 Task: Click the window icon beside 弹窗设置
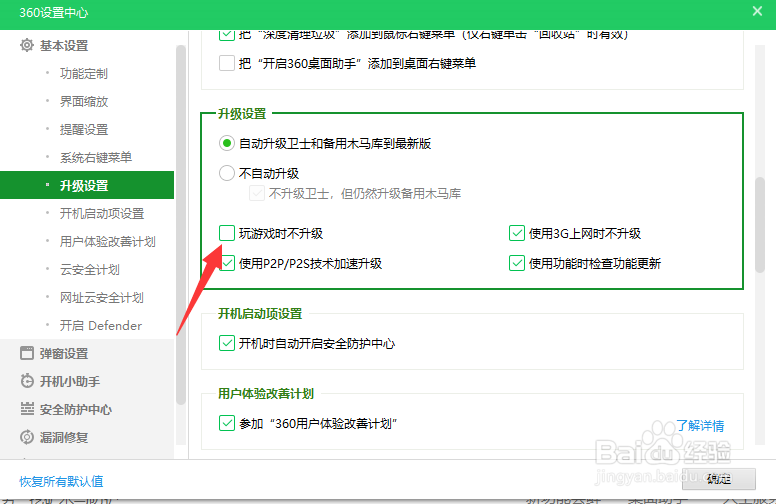[x=27, y=353]
